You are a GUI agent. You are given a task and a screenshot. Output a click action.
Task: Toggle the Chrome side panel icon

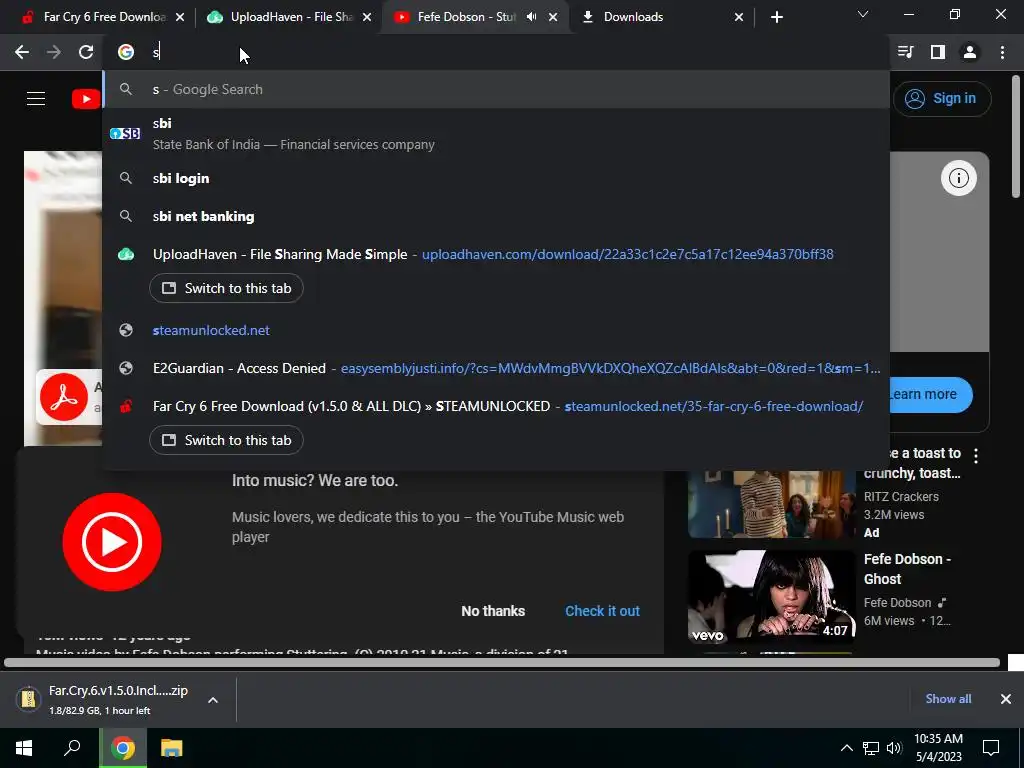tap(938, 52)
